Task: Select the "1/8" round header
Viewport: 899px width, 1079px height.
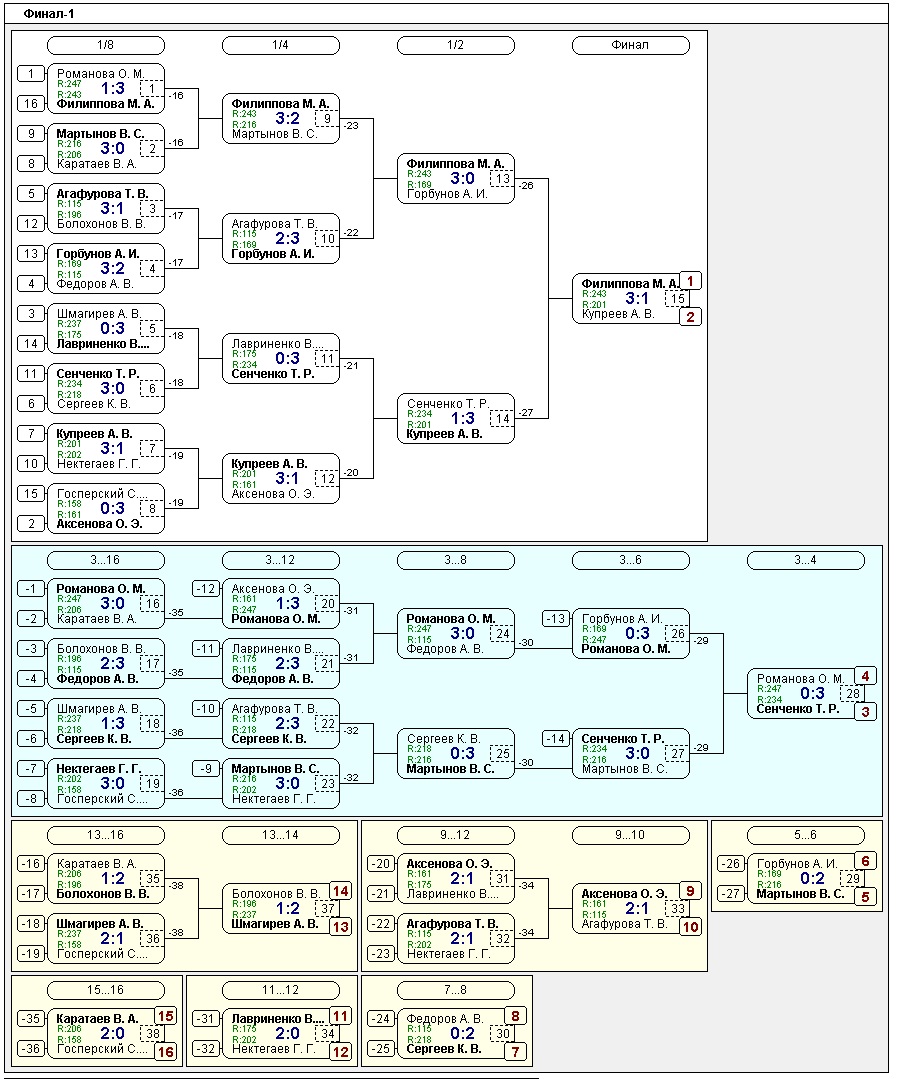Action: click(106, 45)
